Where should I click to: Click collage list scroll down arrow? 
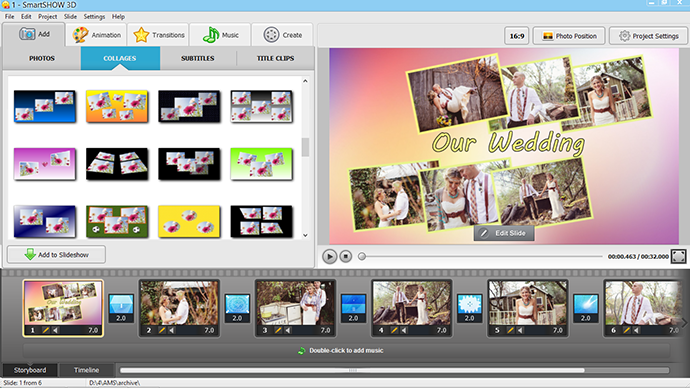(305, 235)
